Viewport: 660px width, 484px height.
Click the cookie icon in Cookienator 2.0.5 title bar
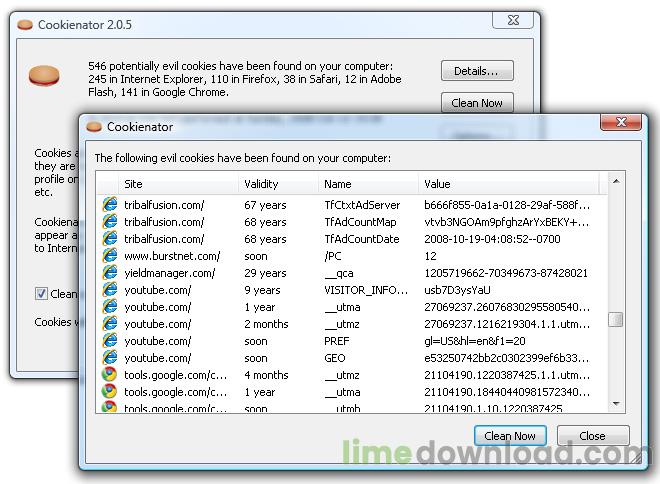(x=25, y=25)
